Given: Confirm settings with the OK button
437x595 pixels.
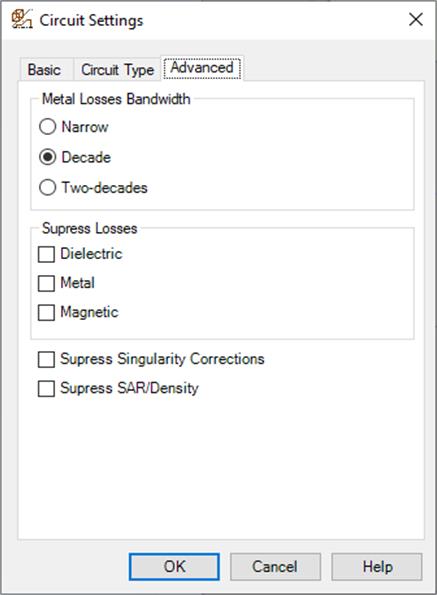Looking at the screenshot, I should point(174,567).
